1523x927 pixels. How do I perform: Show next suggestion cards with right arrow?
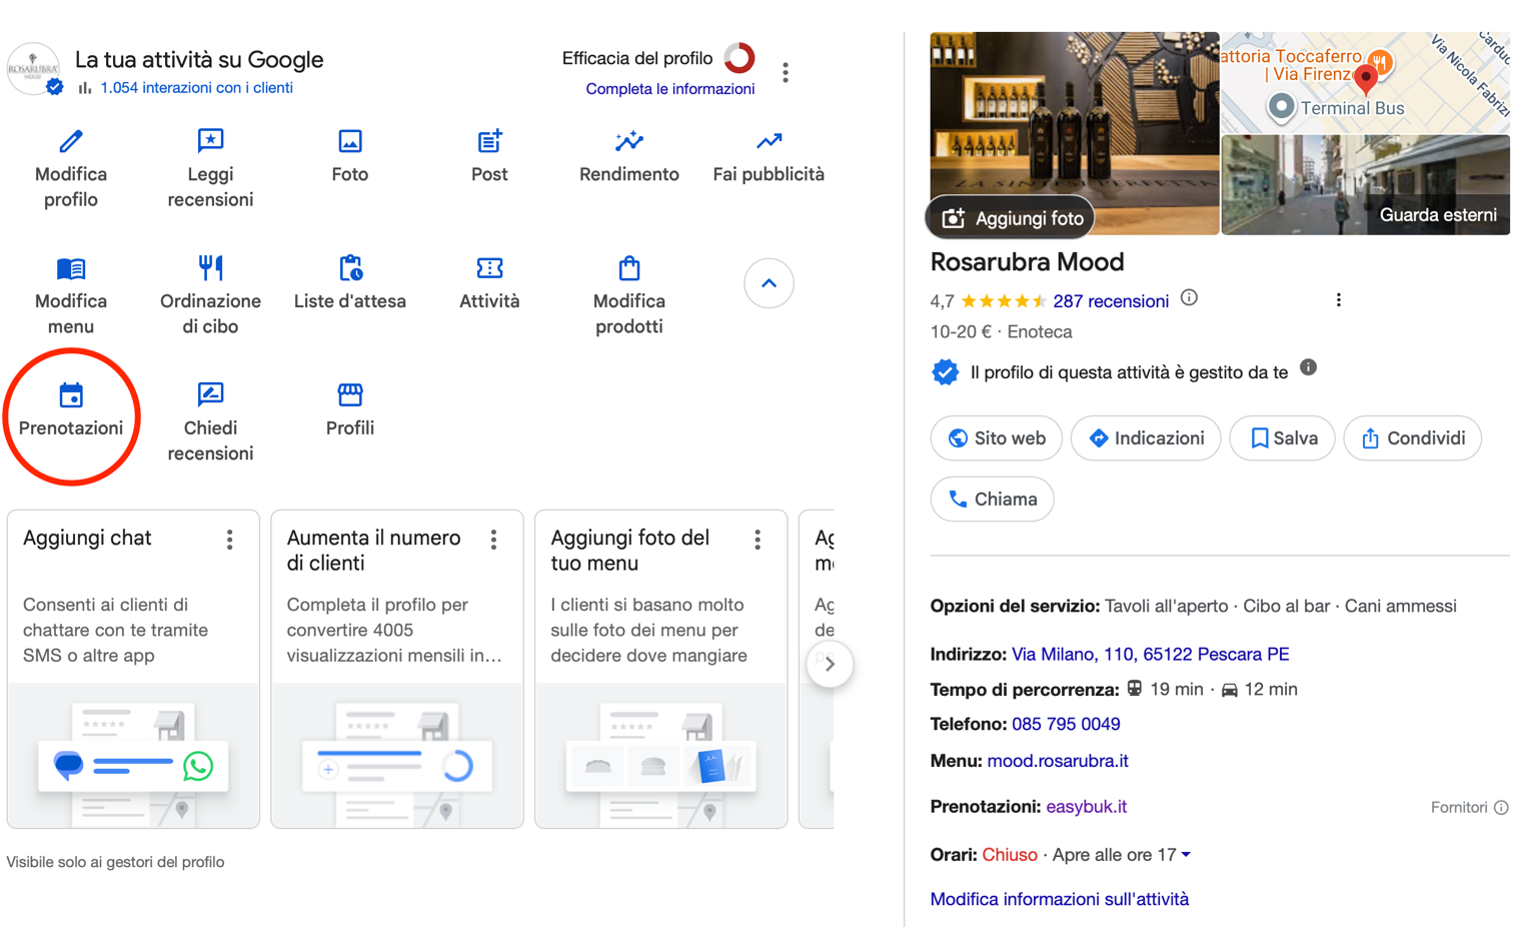pyautogui.click(x=830, y=664)
